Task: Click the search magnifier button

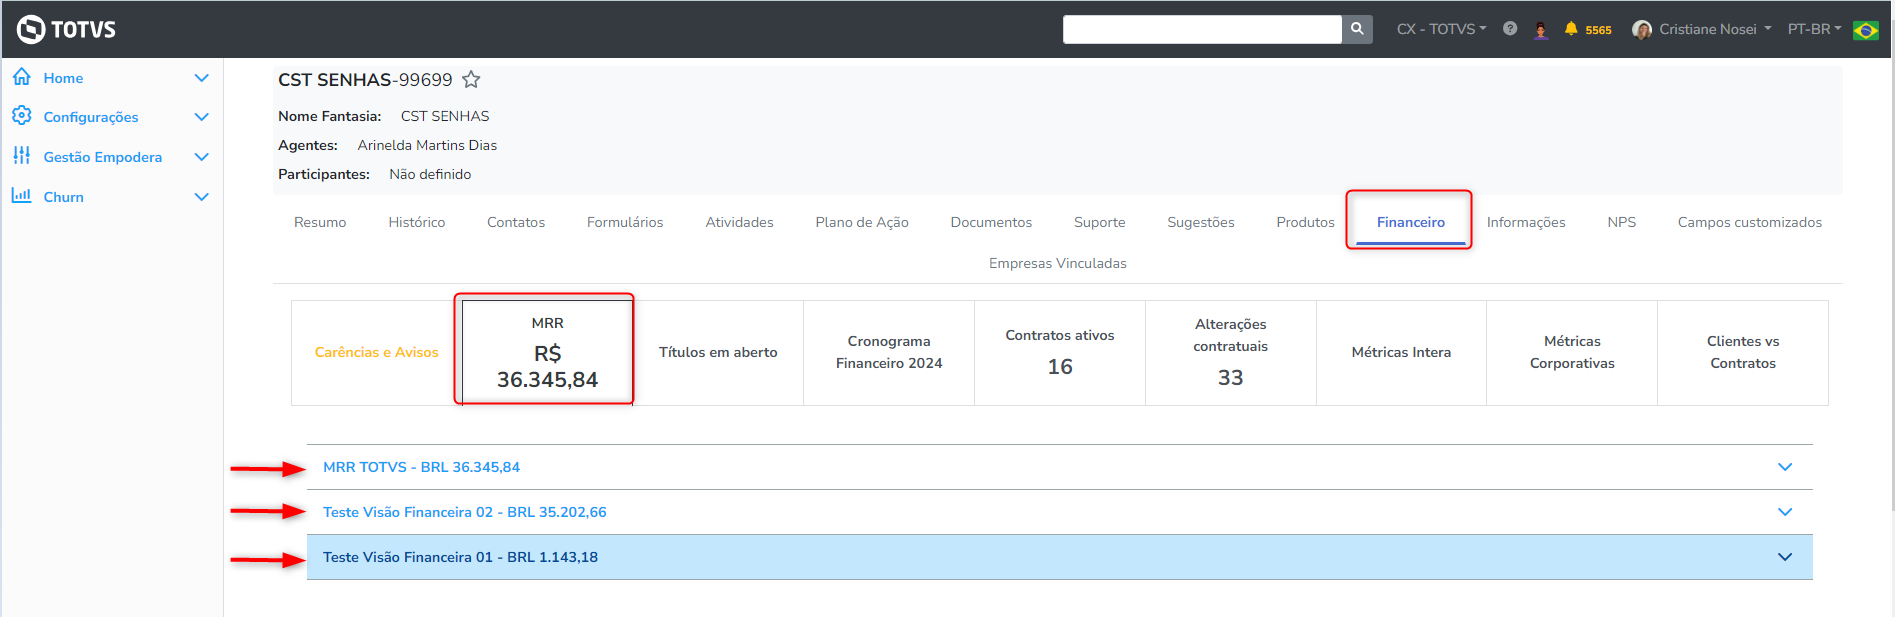Action: point(1357,29)
